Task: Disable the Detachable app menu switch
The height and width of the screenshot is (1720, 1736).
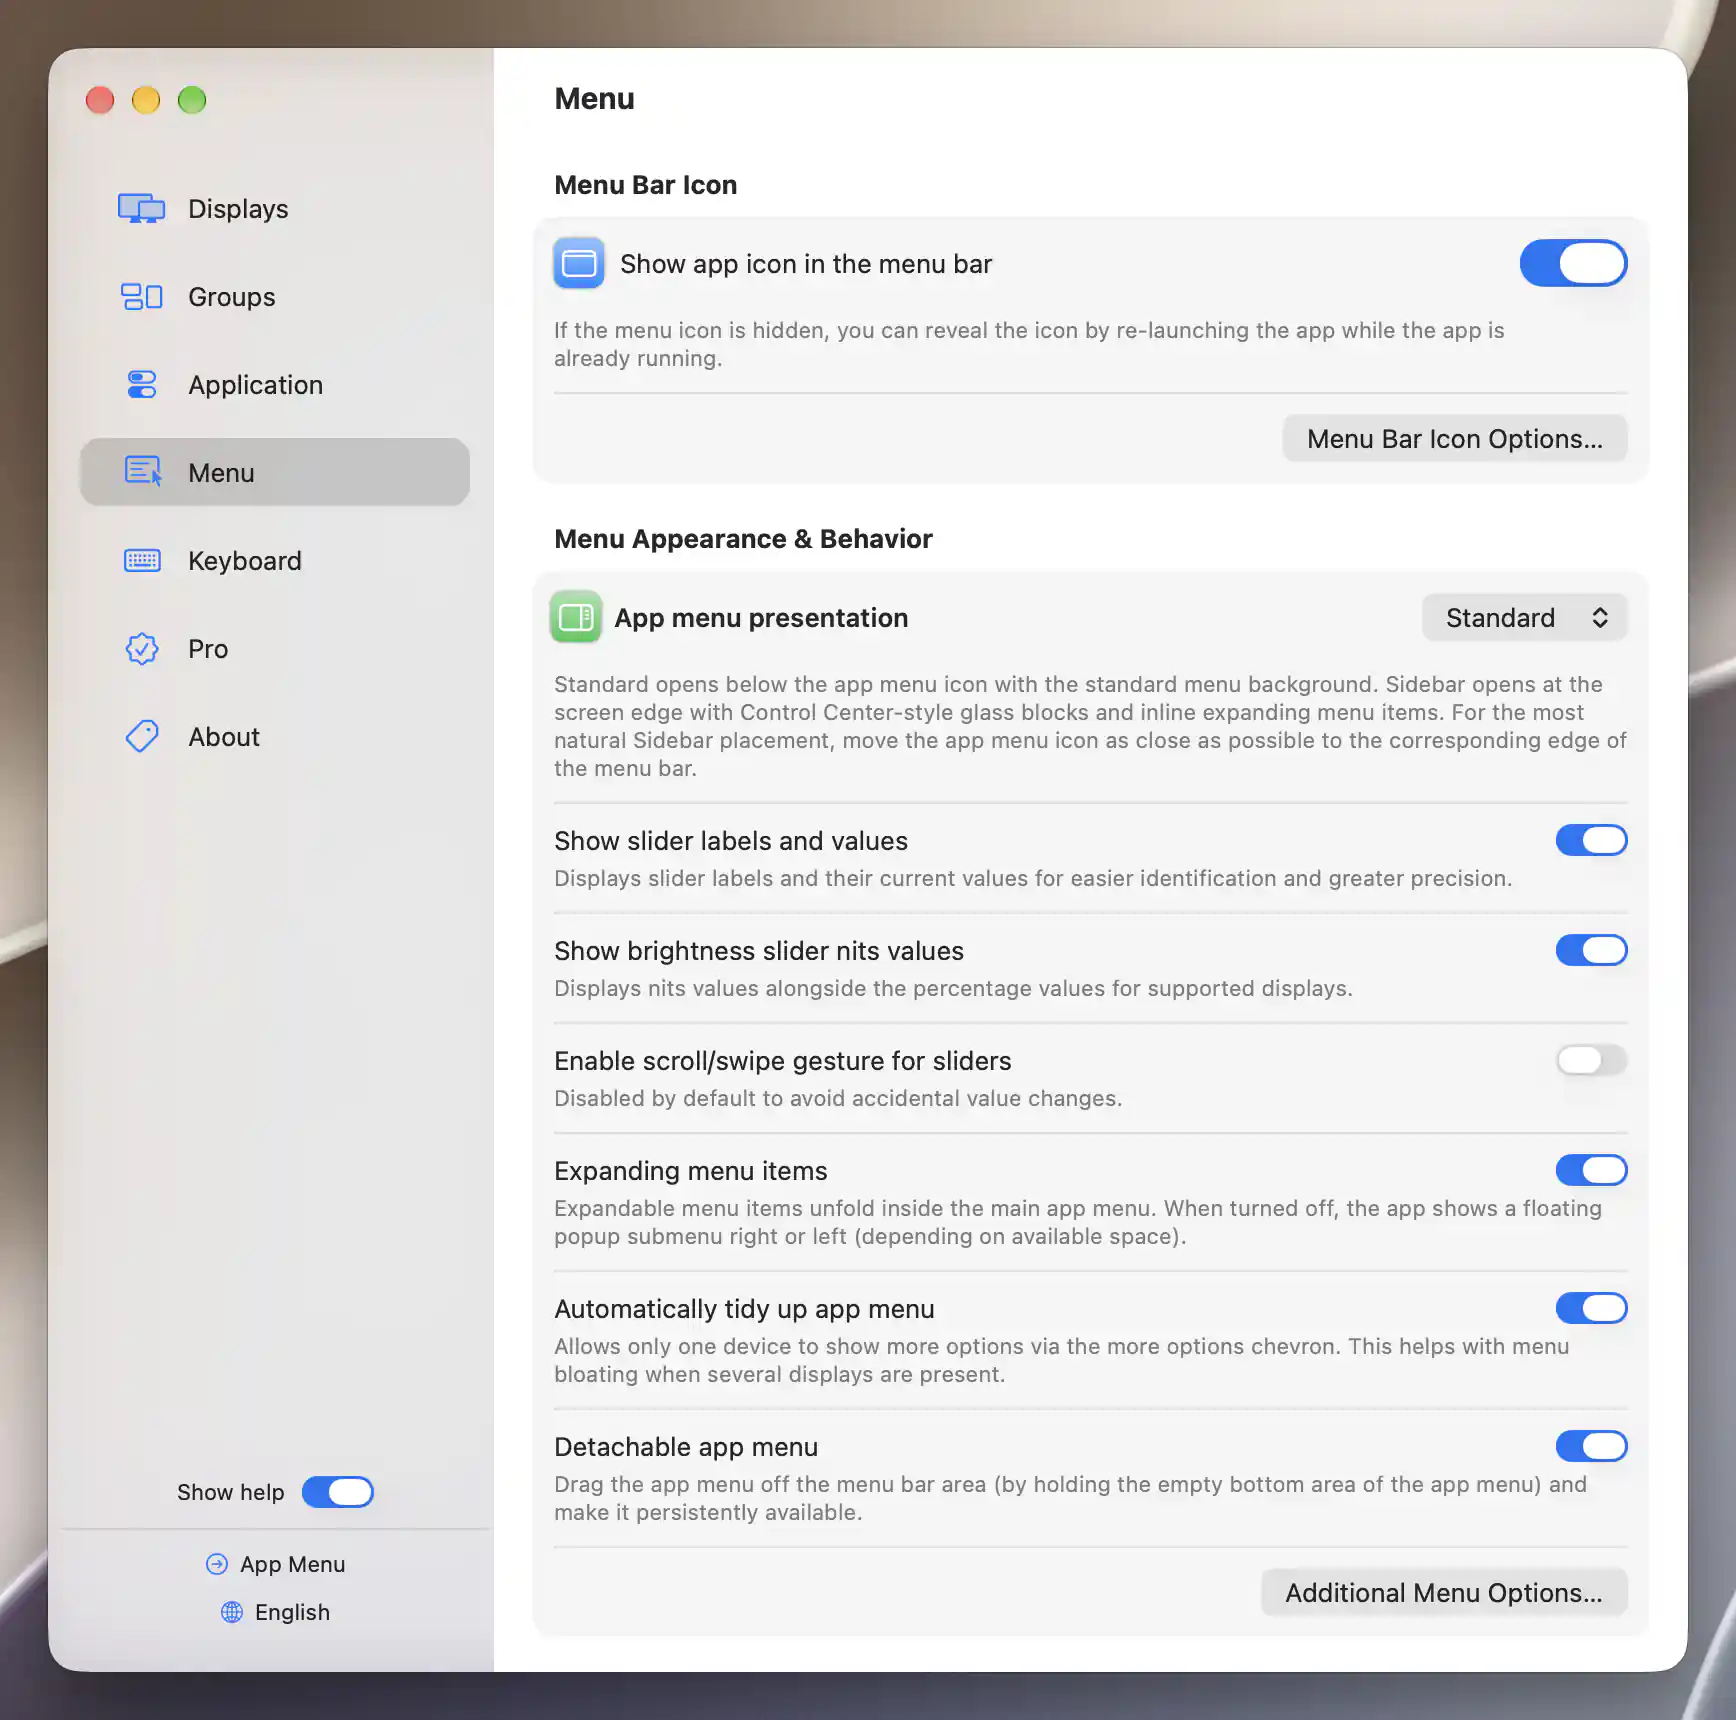Action: pyautogui.click(x=1591, y=1446)
